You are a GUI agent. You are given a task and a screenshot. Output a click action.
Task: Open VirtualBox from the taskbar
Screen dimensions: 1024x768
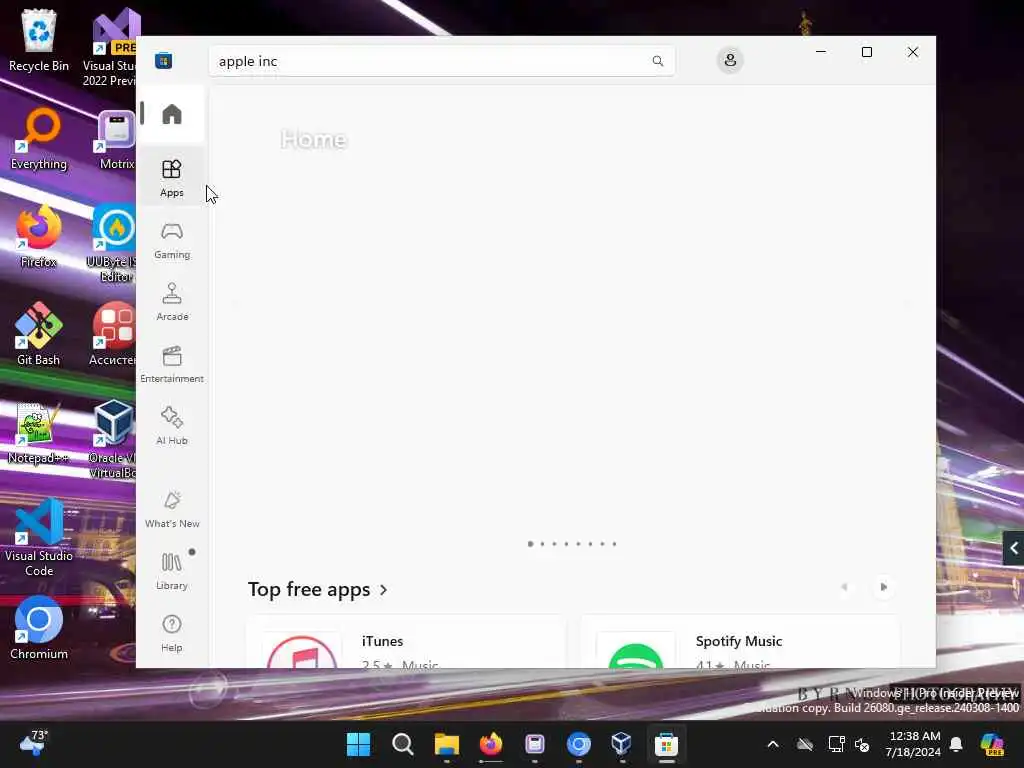(x=622, y=744)
